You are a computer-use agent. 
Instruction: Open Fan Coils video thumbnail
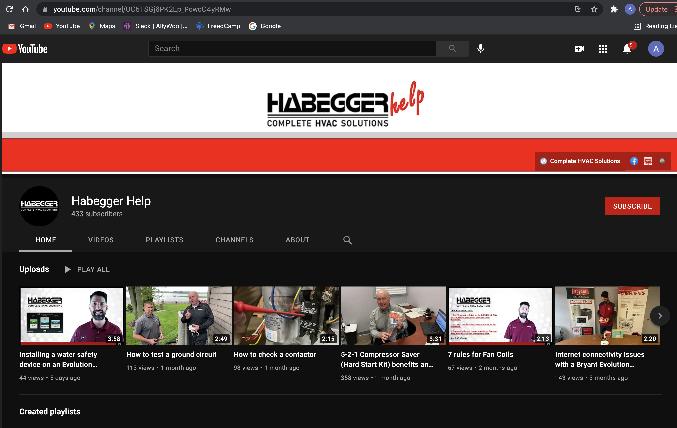500,316
